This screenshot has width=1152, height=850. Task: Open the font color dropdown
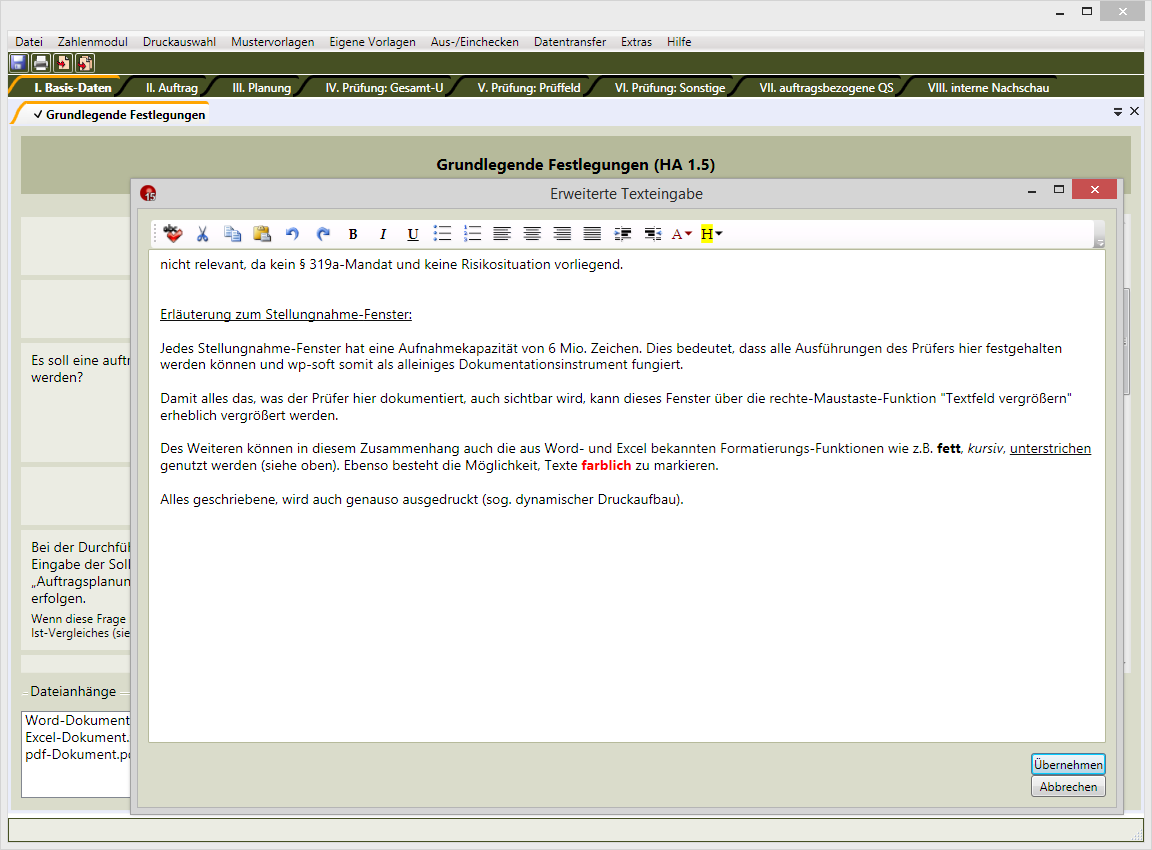tap(688, 234)
